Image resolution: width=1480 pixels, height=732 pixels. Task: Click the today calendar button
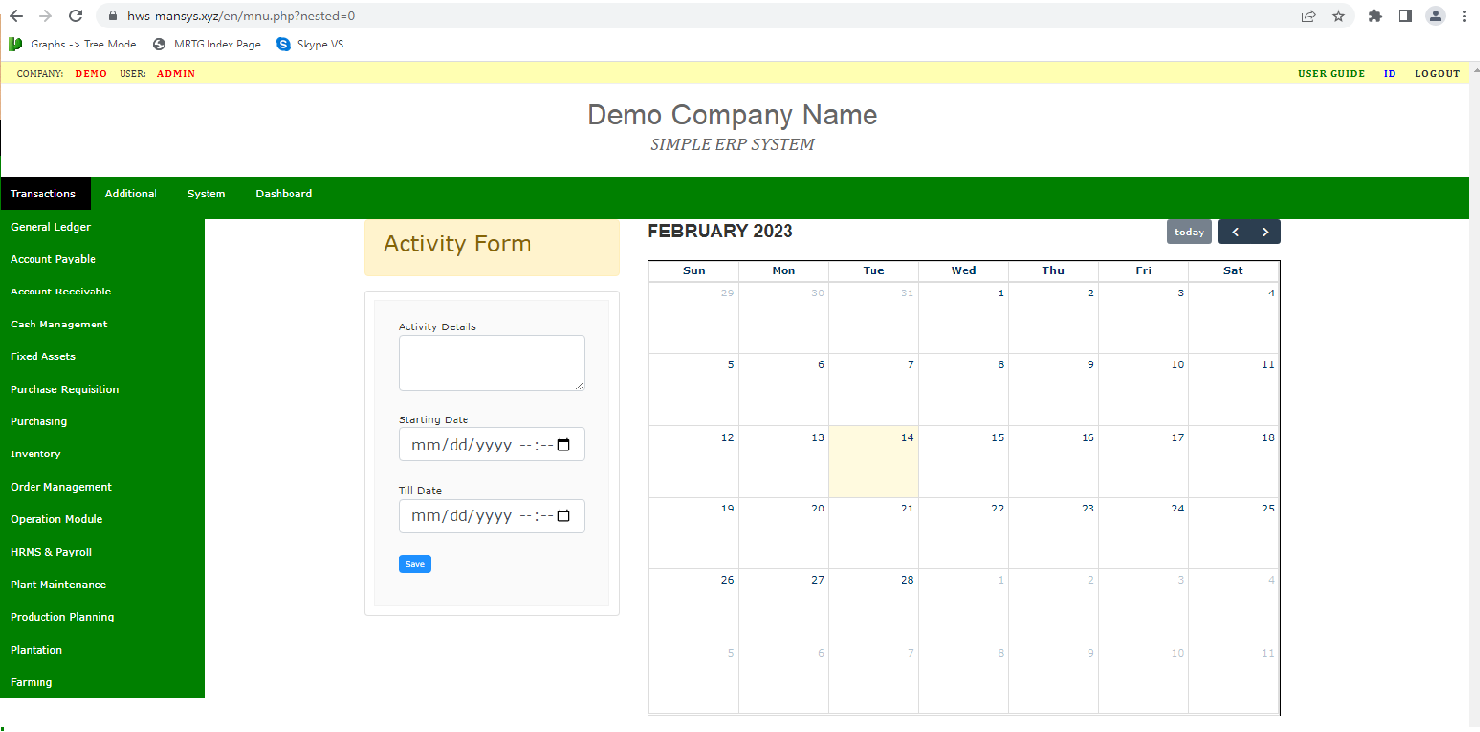point(1189,232)
